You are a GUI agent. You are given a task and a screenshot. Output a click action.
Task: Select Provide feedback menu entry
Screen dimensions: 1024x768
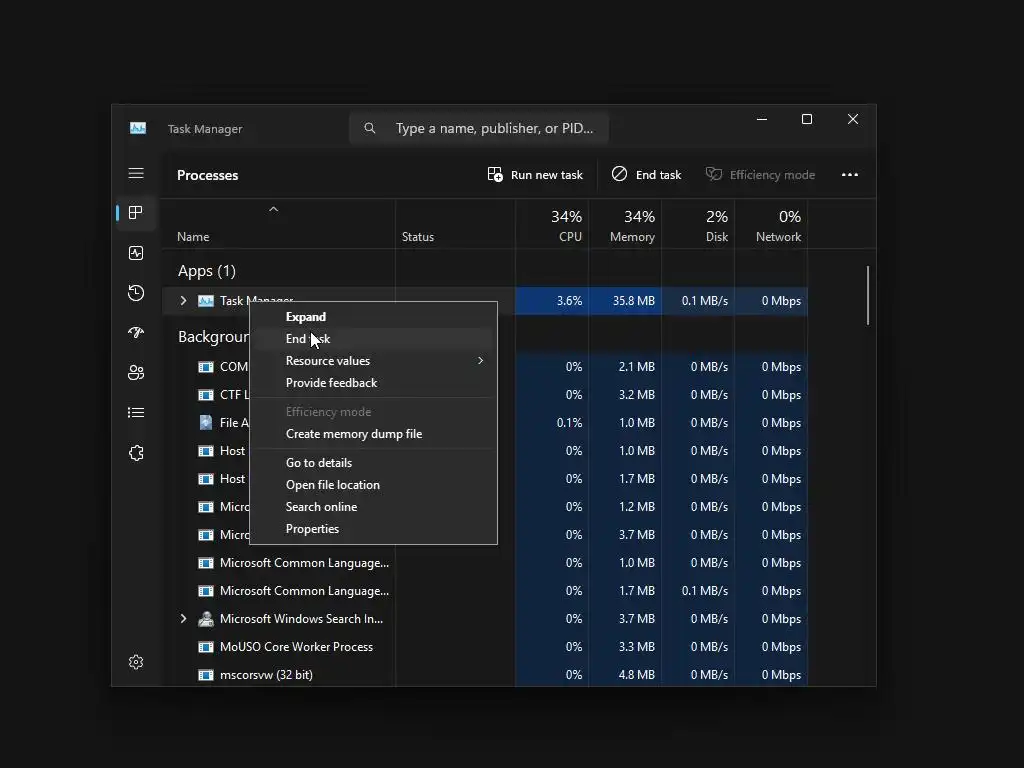374,383
